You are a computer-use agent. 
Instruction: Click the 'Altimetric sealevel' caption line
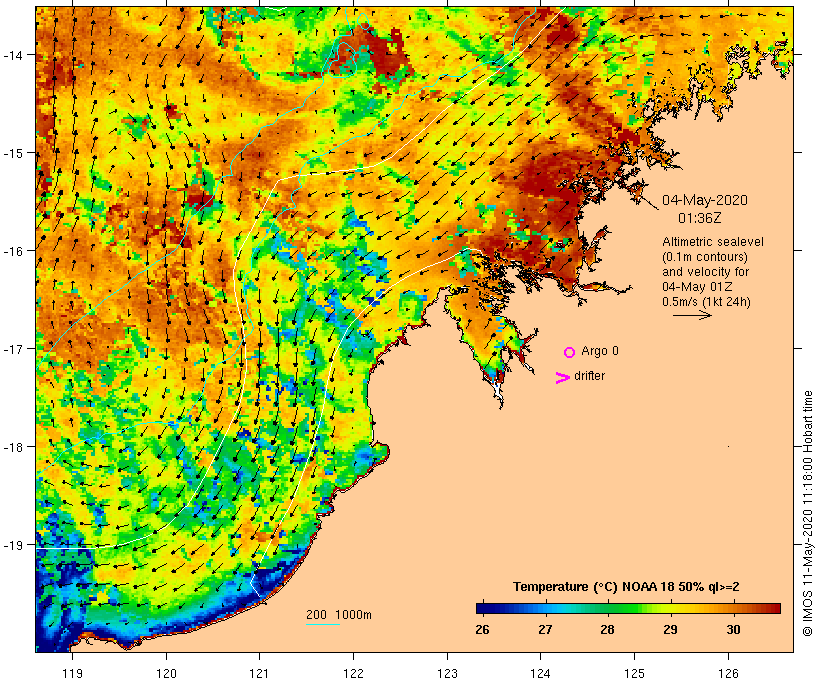713,242
